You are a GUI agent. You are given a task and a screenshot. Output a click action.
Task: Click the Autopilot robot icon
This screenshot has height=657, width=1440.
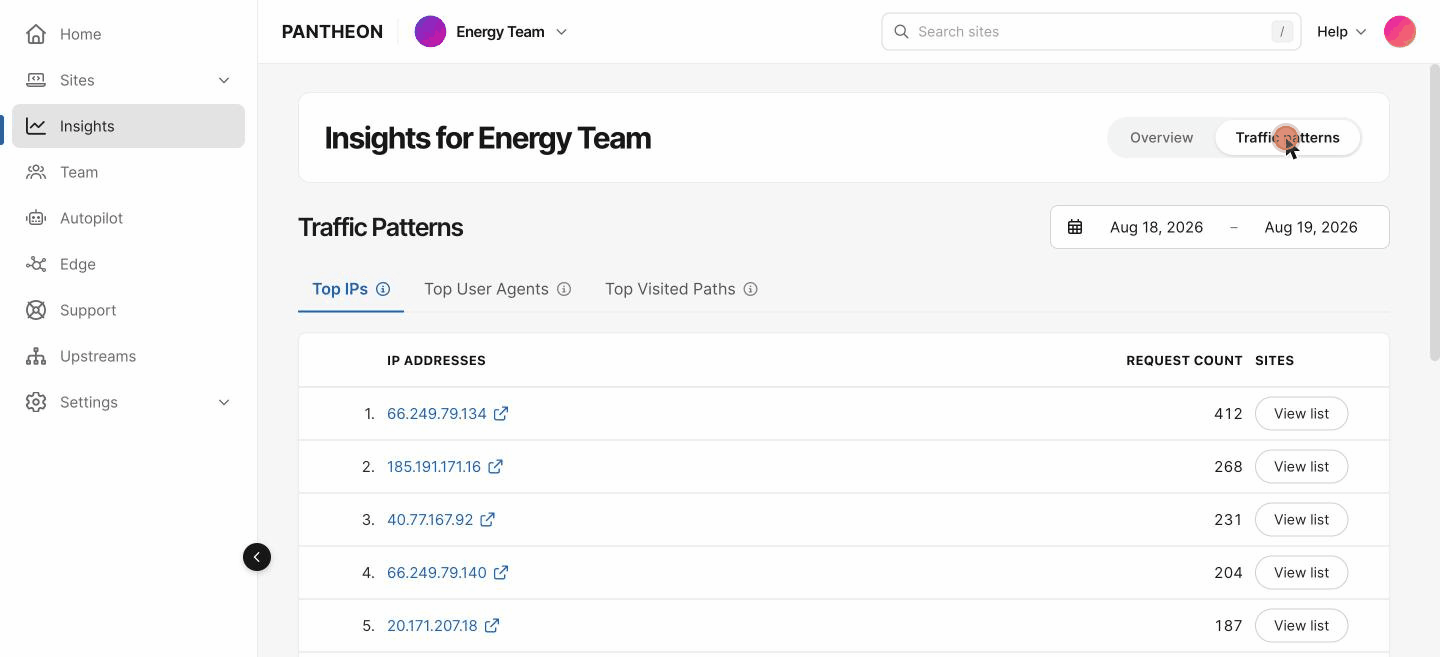pyautogui.click(x=36, y=218)
